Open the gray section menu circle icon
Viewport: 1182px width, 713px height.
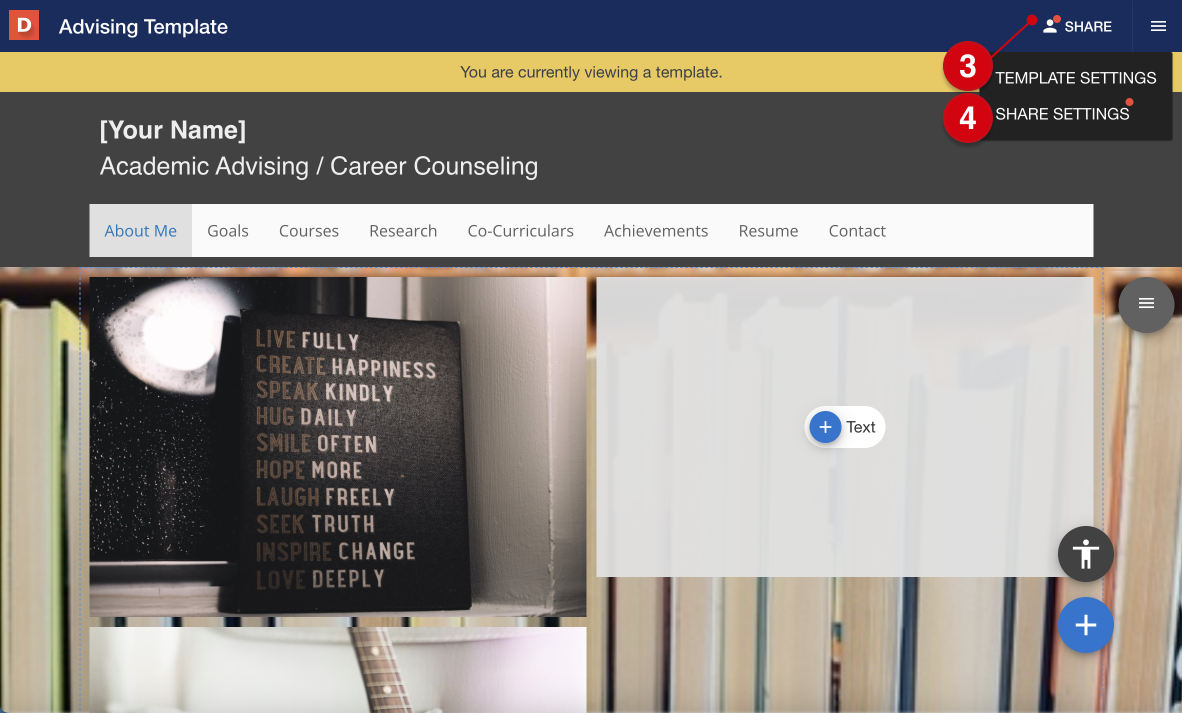(1146, 304)
